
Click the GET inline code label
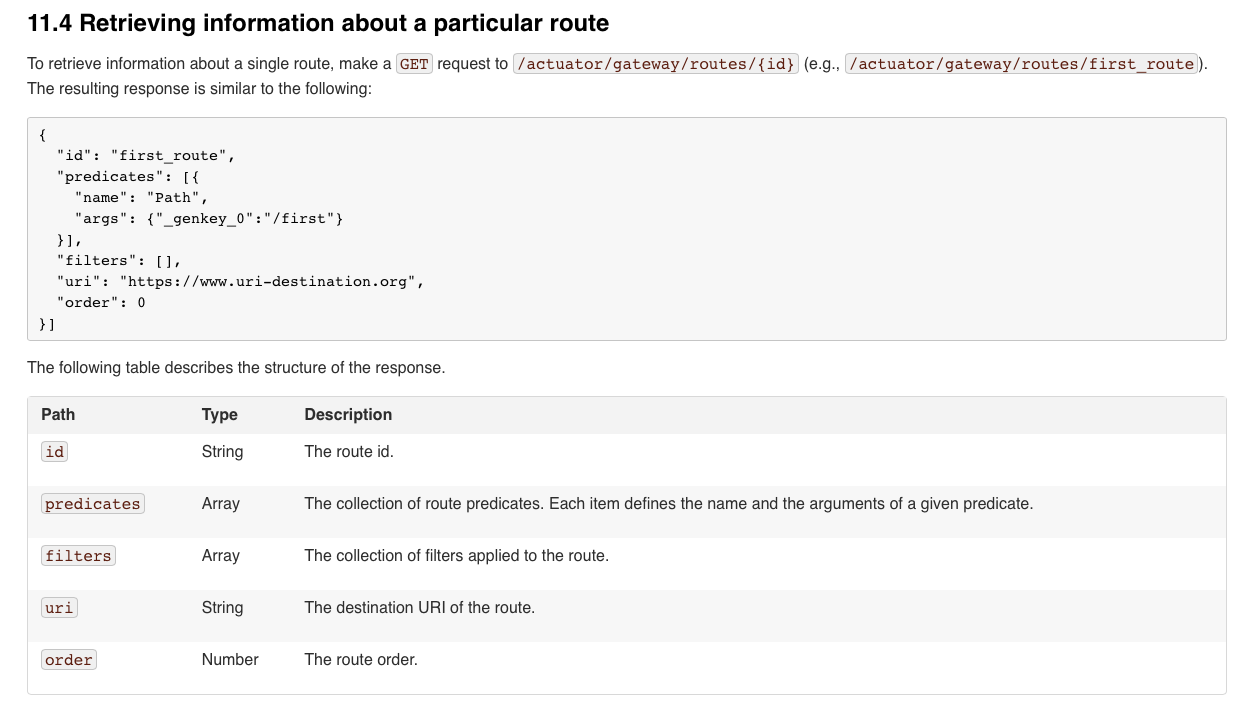[414, 64]
